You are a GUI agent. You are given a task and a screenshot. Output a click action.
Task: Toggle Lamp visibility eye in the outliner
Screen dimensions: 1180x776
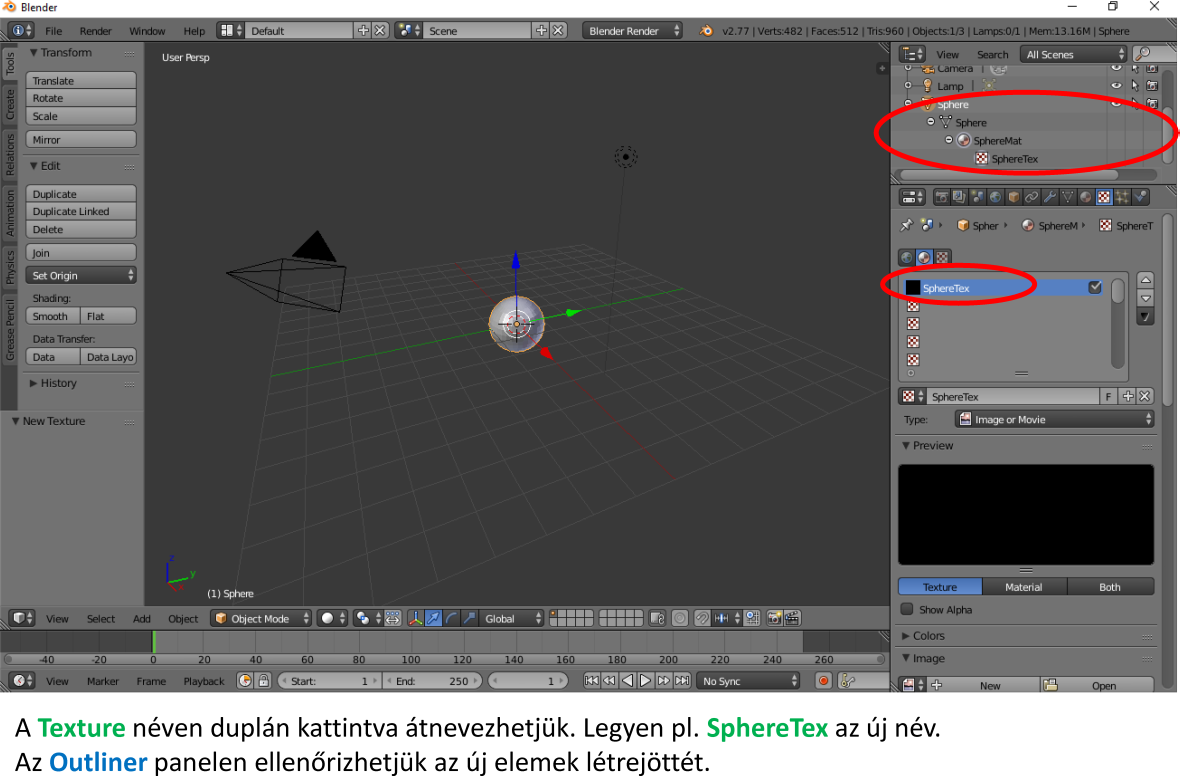click(x=1117, y=86)
